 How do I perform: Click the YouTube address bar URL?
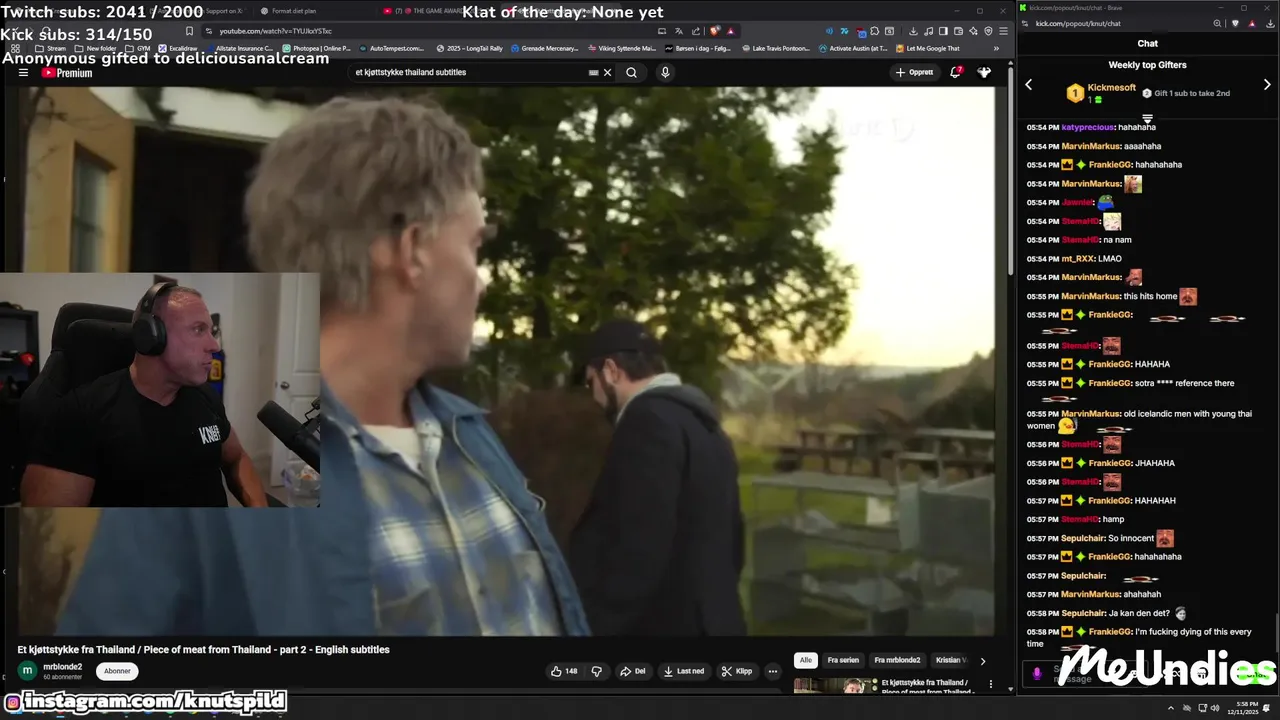tap(275, 31)
